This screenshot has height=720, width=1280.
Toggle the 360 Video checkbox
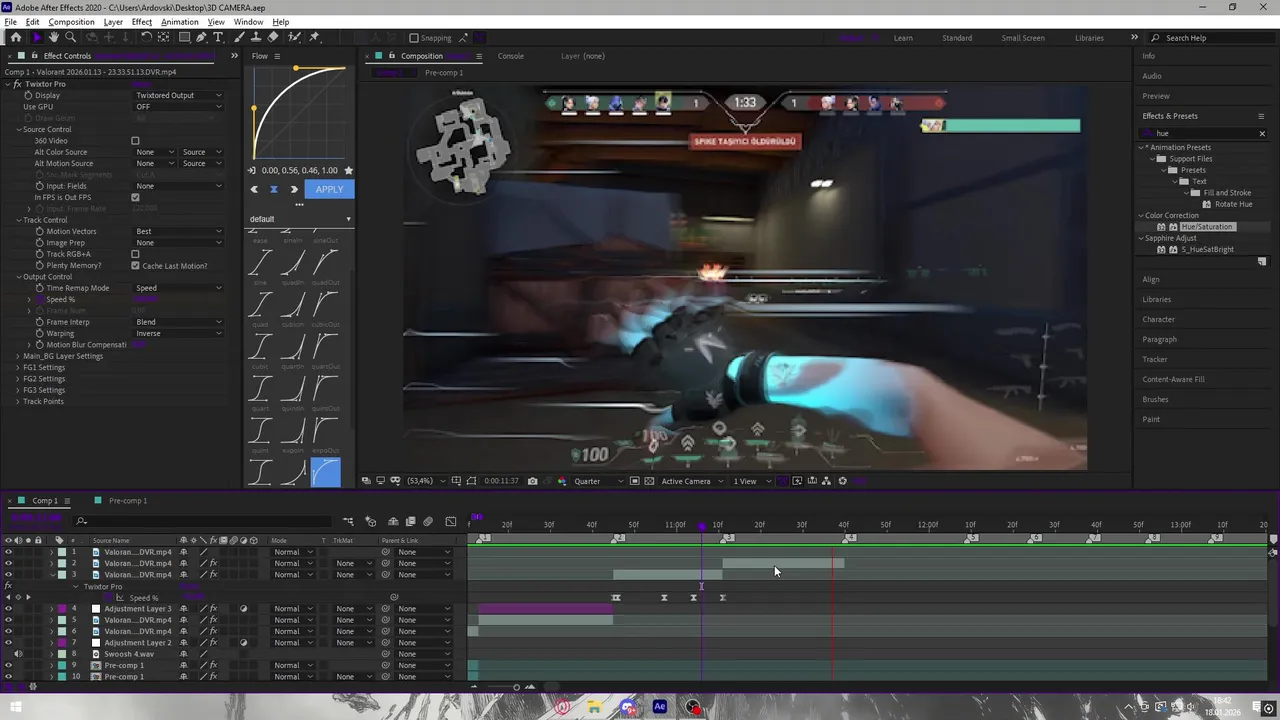(135, 141)
